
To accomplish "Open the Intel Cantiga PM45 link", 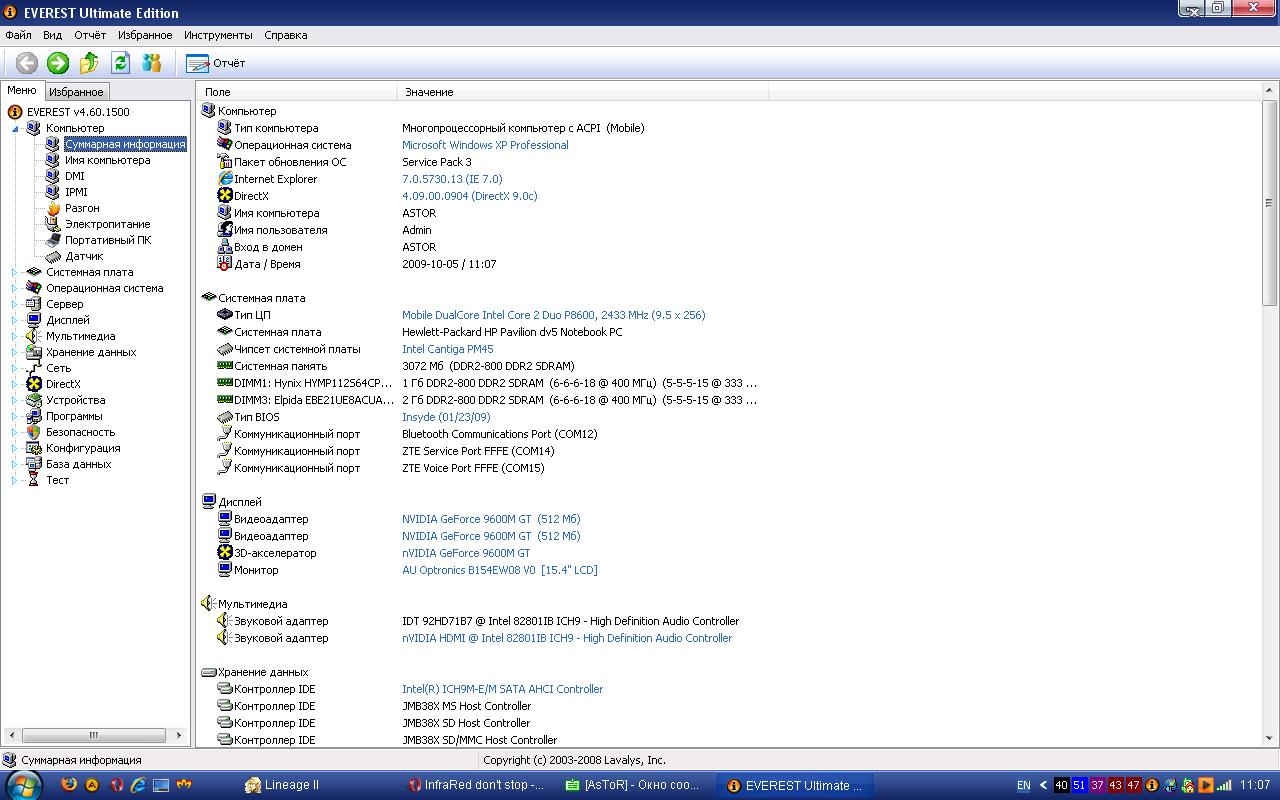I will 447,349.
